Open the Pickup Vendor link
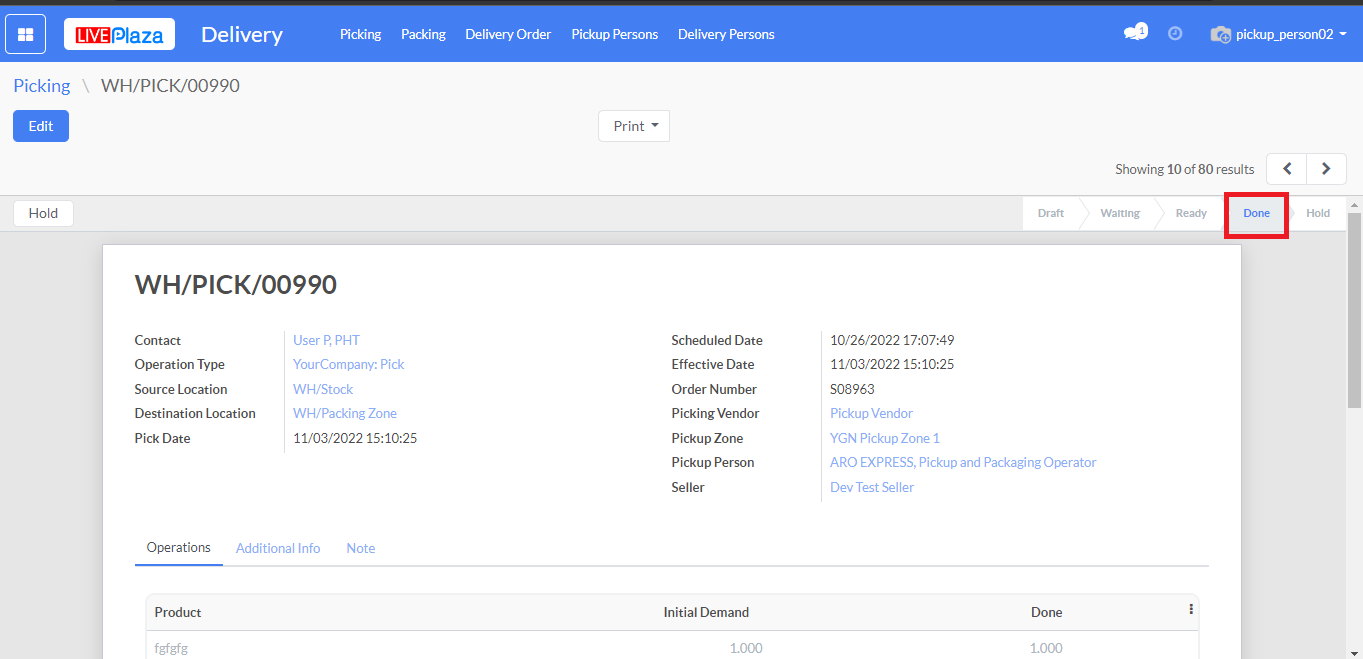The height and width of the screenshot is (659, 1363). 871,413
